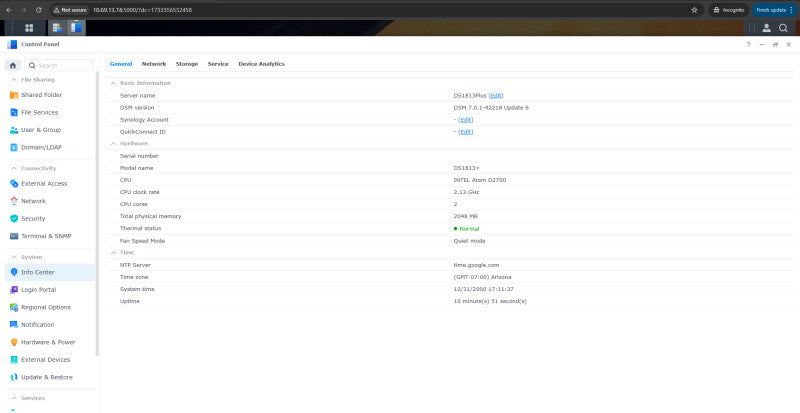Edit the Synology Account

[x=466, y=119]
